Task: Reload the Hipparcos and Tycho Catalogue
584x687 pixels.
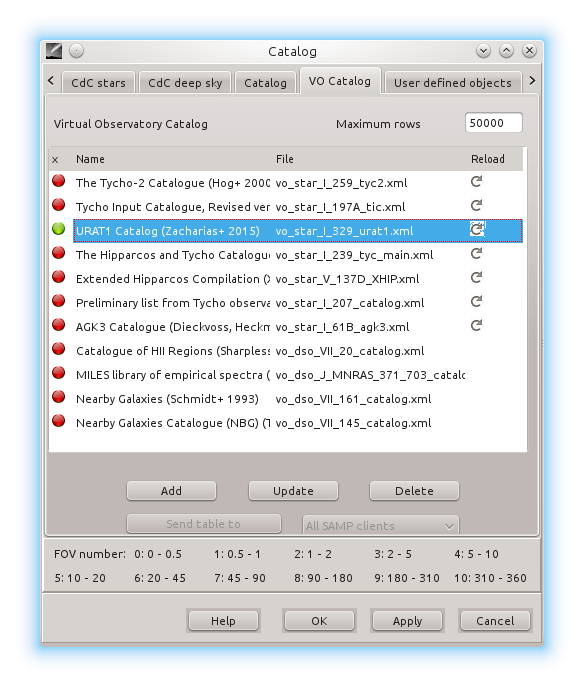Action: 476,254
